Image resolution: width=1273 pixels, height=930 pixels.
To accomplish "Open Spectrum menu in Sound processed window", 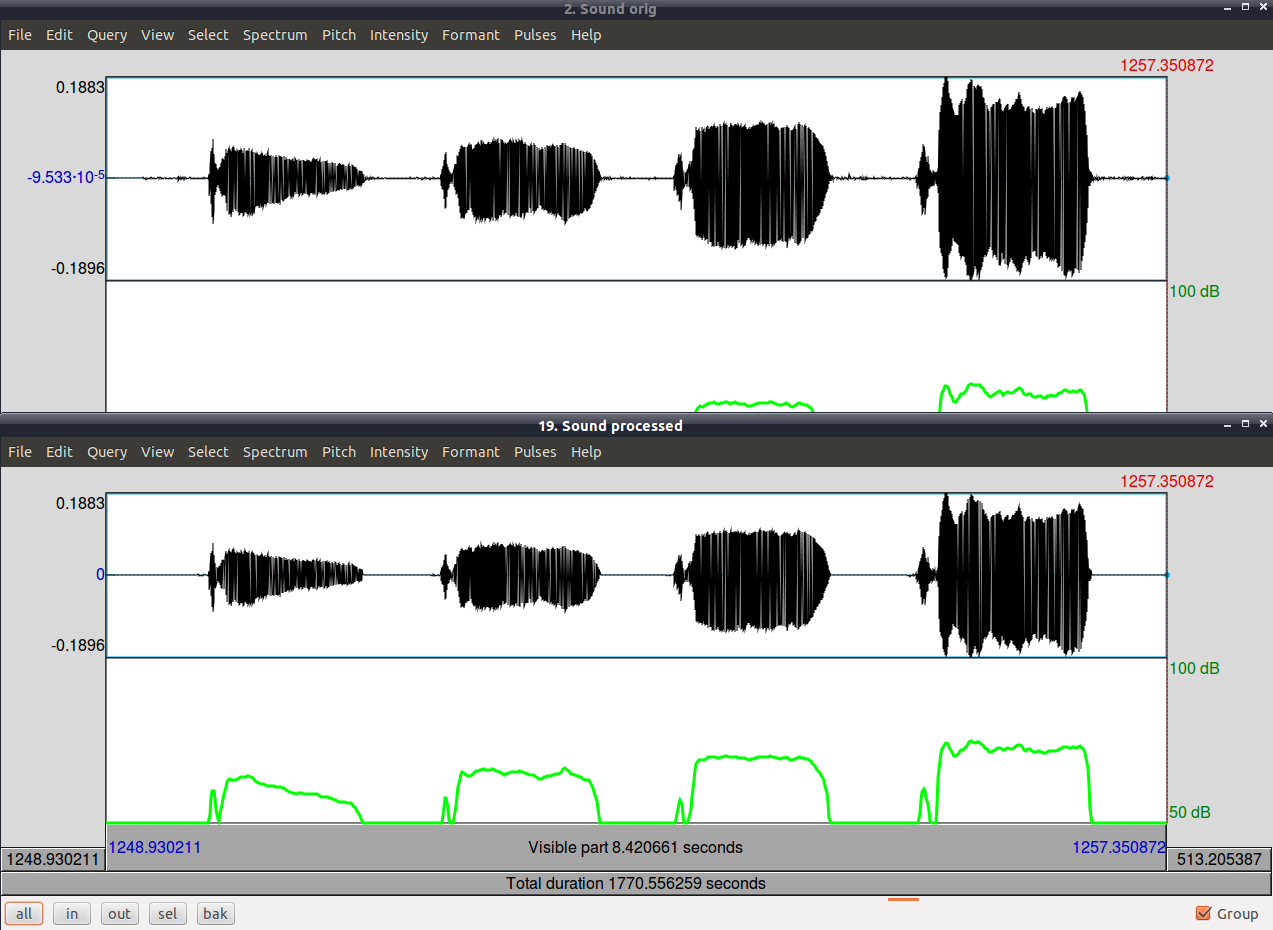I will click(275, 452).
